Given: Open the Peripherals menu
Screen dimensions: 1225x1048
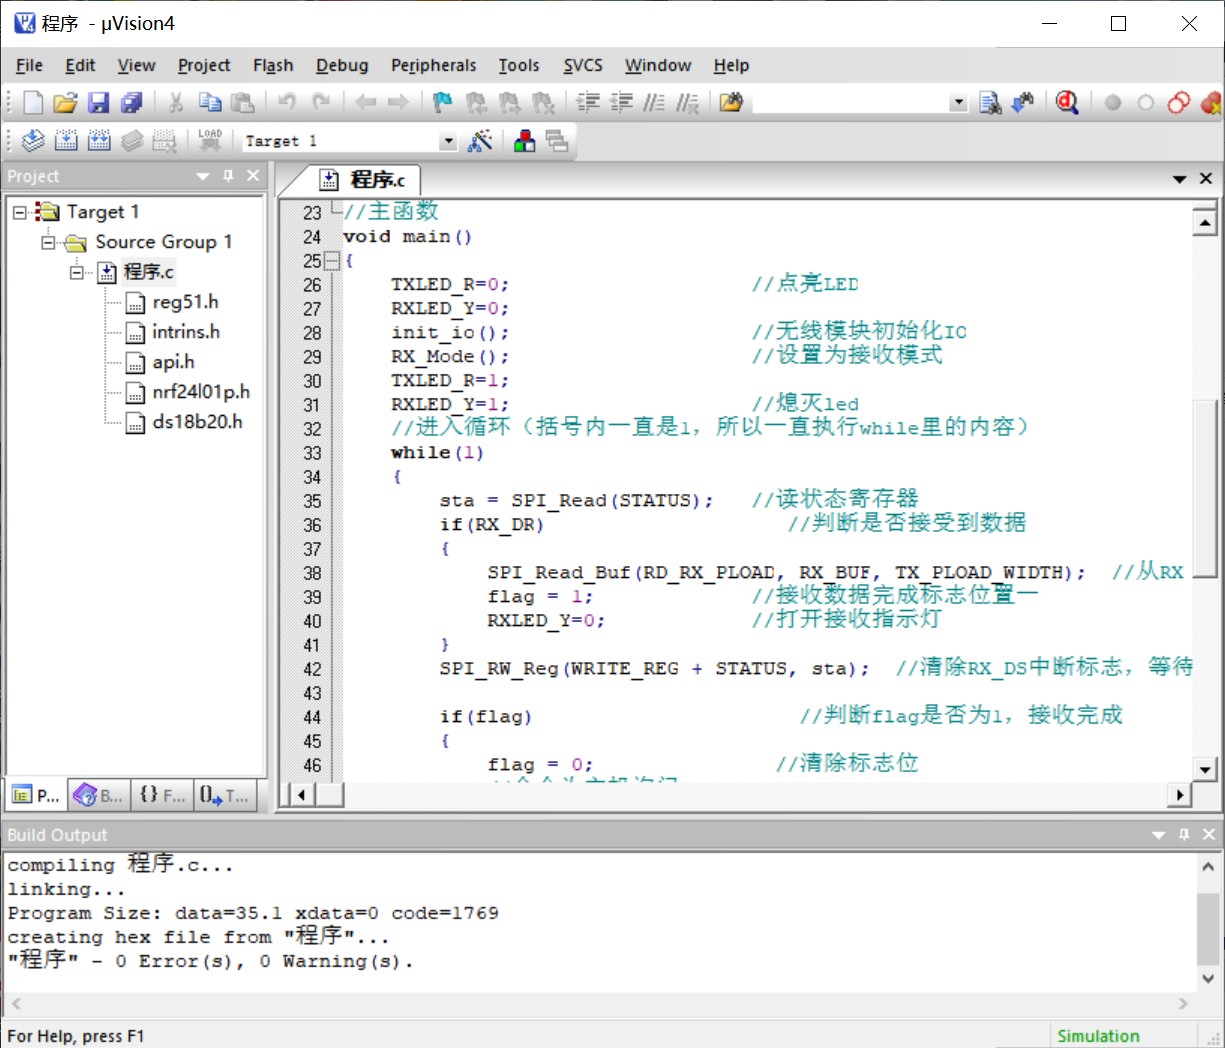Looking at the screenshot, I should [x=434, y=65].
